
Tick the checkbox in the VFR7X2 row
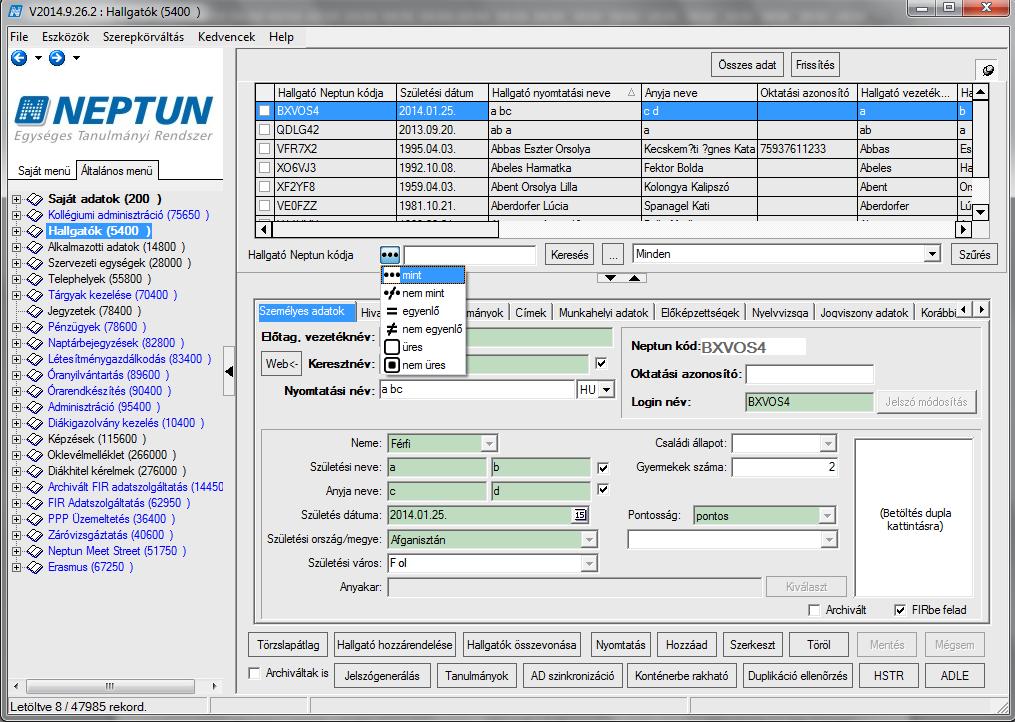coord(264,149)
